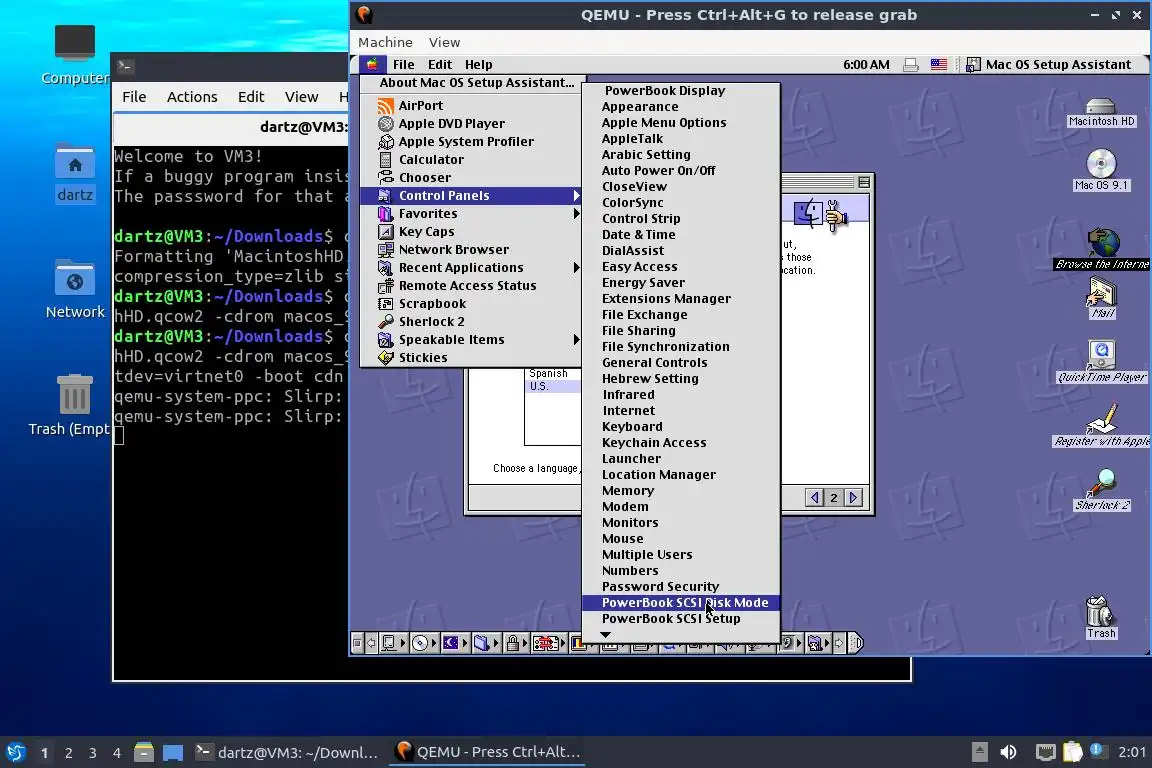This screenshot has height=768, width=1152.
Task: Click the terminal window's View menu
Action: 301,97
